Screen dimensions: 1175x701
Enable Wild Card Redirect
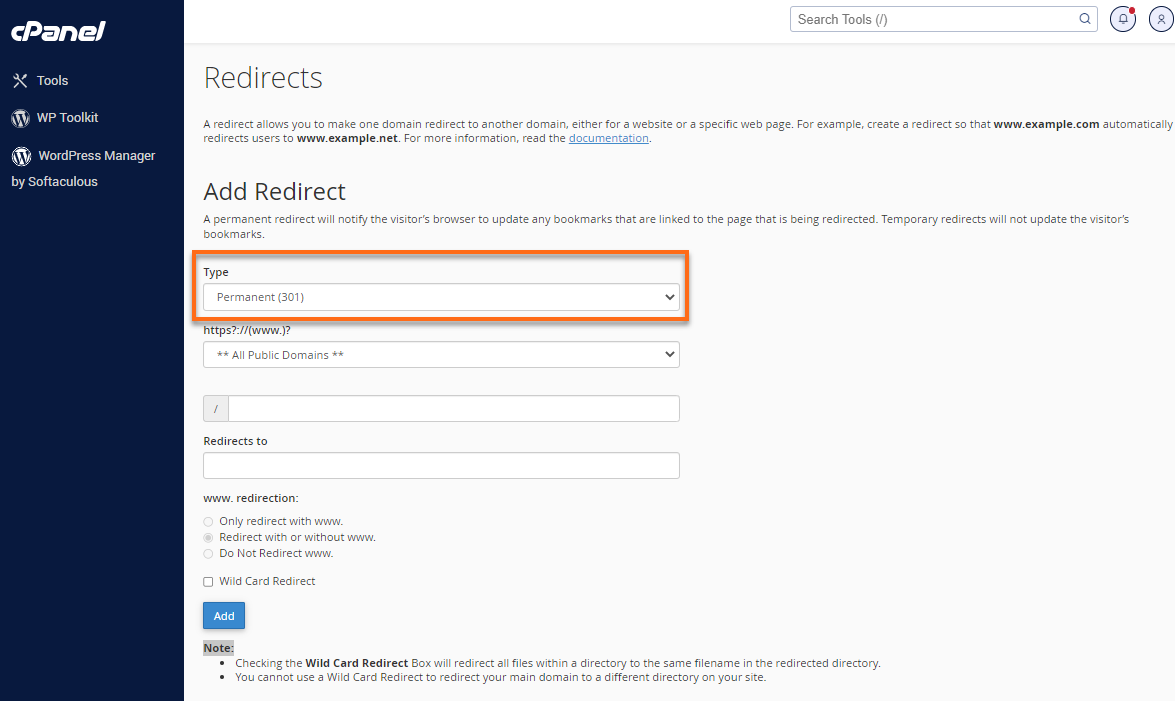pyautogui.click(x=208, y=581)
